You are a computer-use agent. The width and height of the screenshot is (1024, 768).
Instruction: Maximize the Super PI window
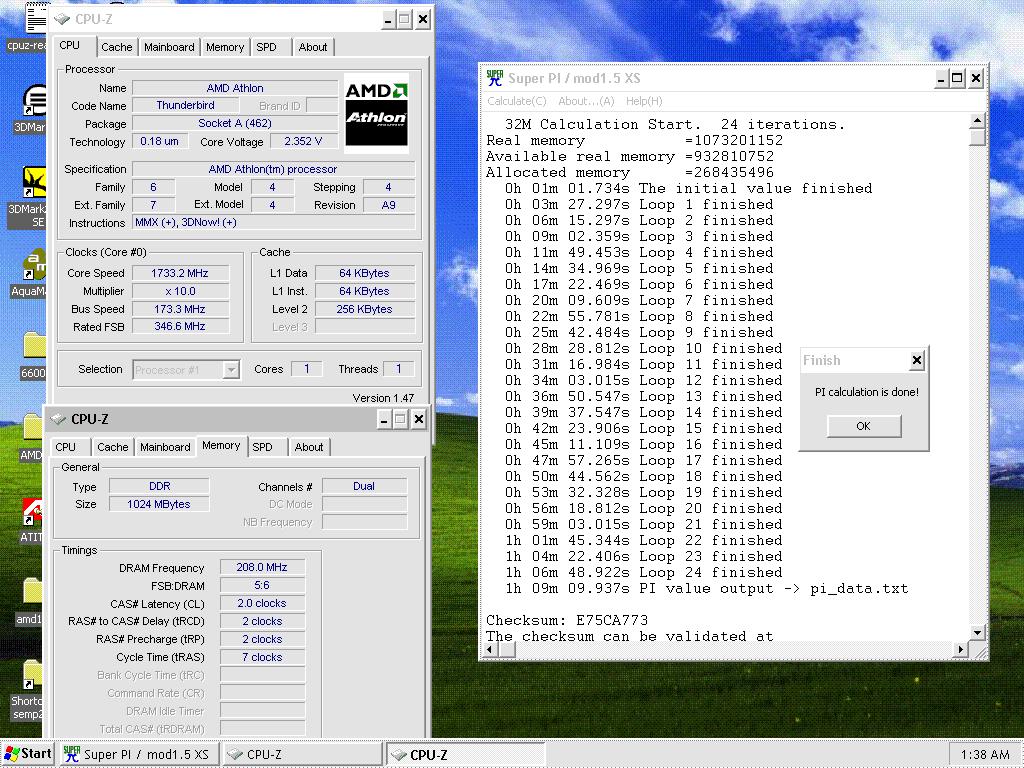click(957, 78)
